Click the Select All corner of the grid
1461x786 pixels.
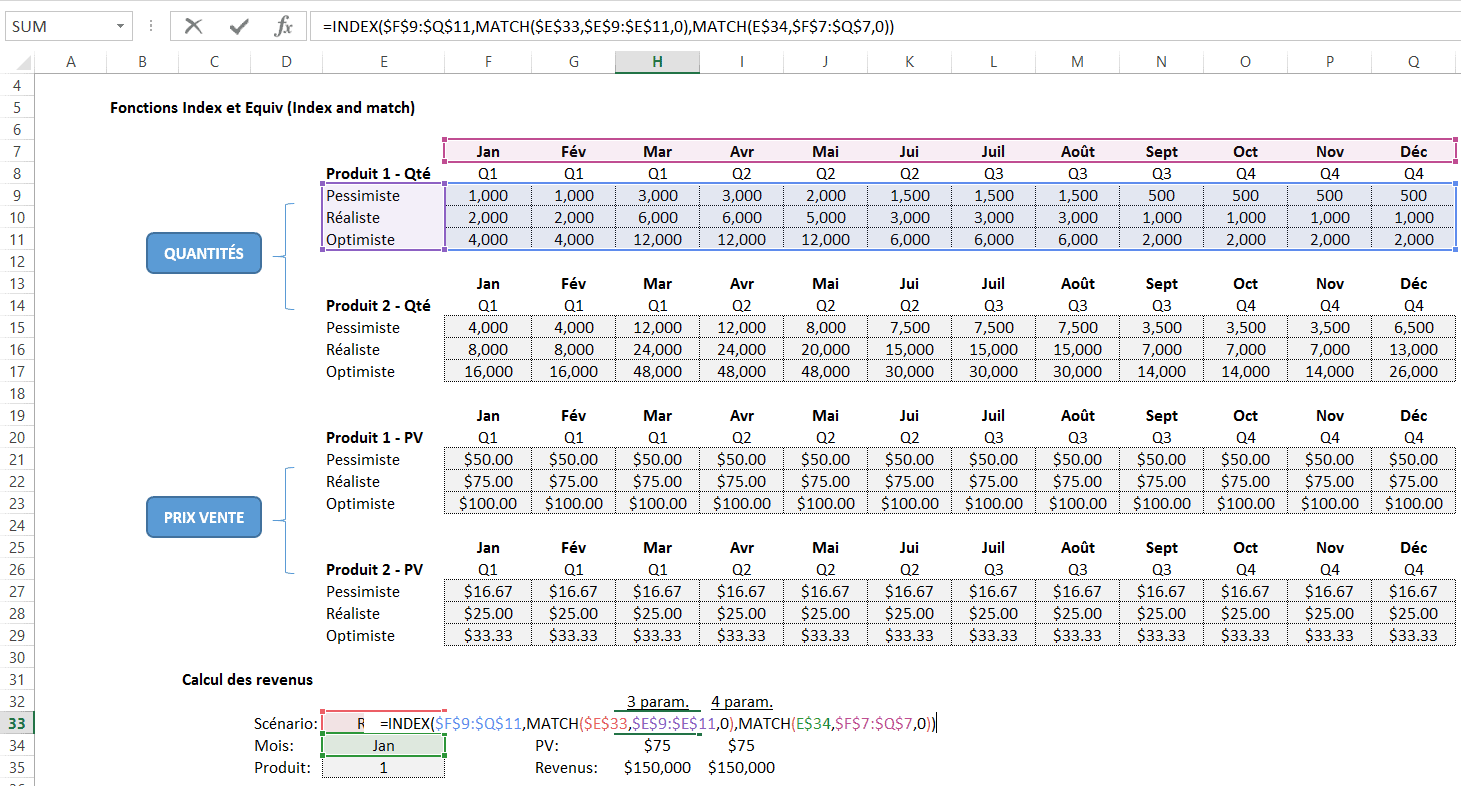point(17,62)
